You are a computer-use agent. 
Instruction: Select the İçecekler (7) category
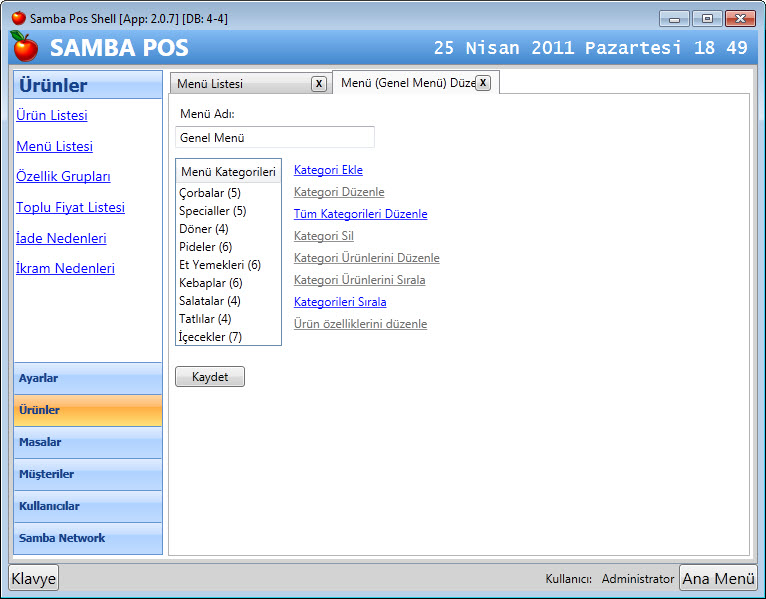(x=210, y=337)
